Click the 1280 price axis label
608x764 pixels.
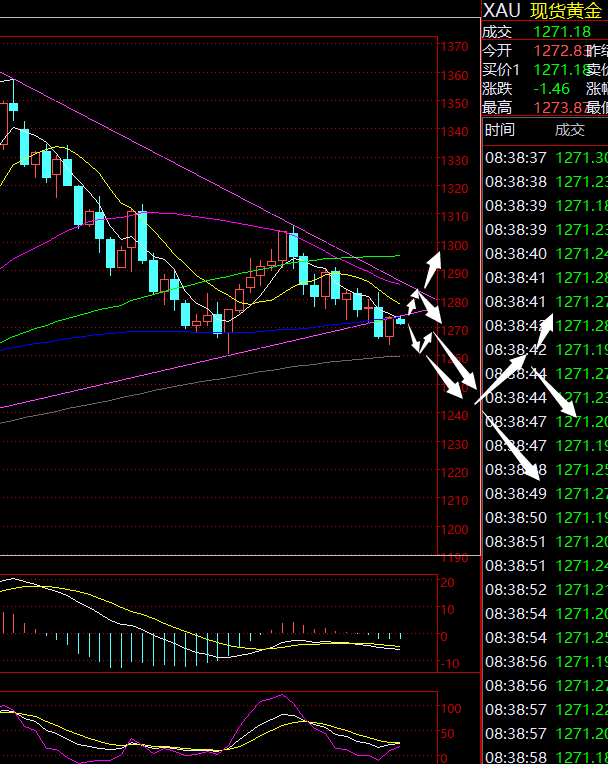[x=455, y=303]
